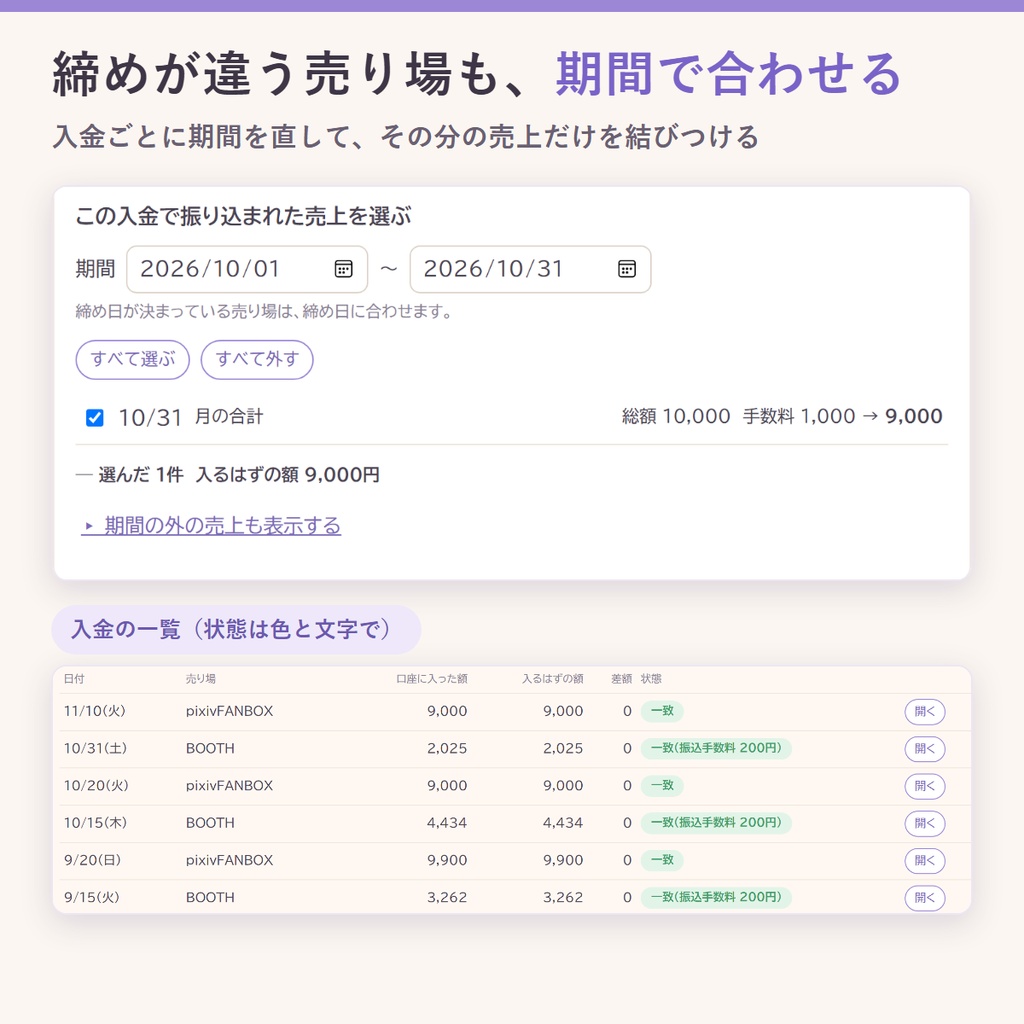Click the 売り場 column header
Viewport: 1024px width, 1024px height.
(x=200, y=679)
